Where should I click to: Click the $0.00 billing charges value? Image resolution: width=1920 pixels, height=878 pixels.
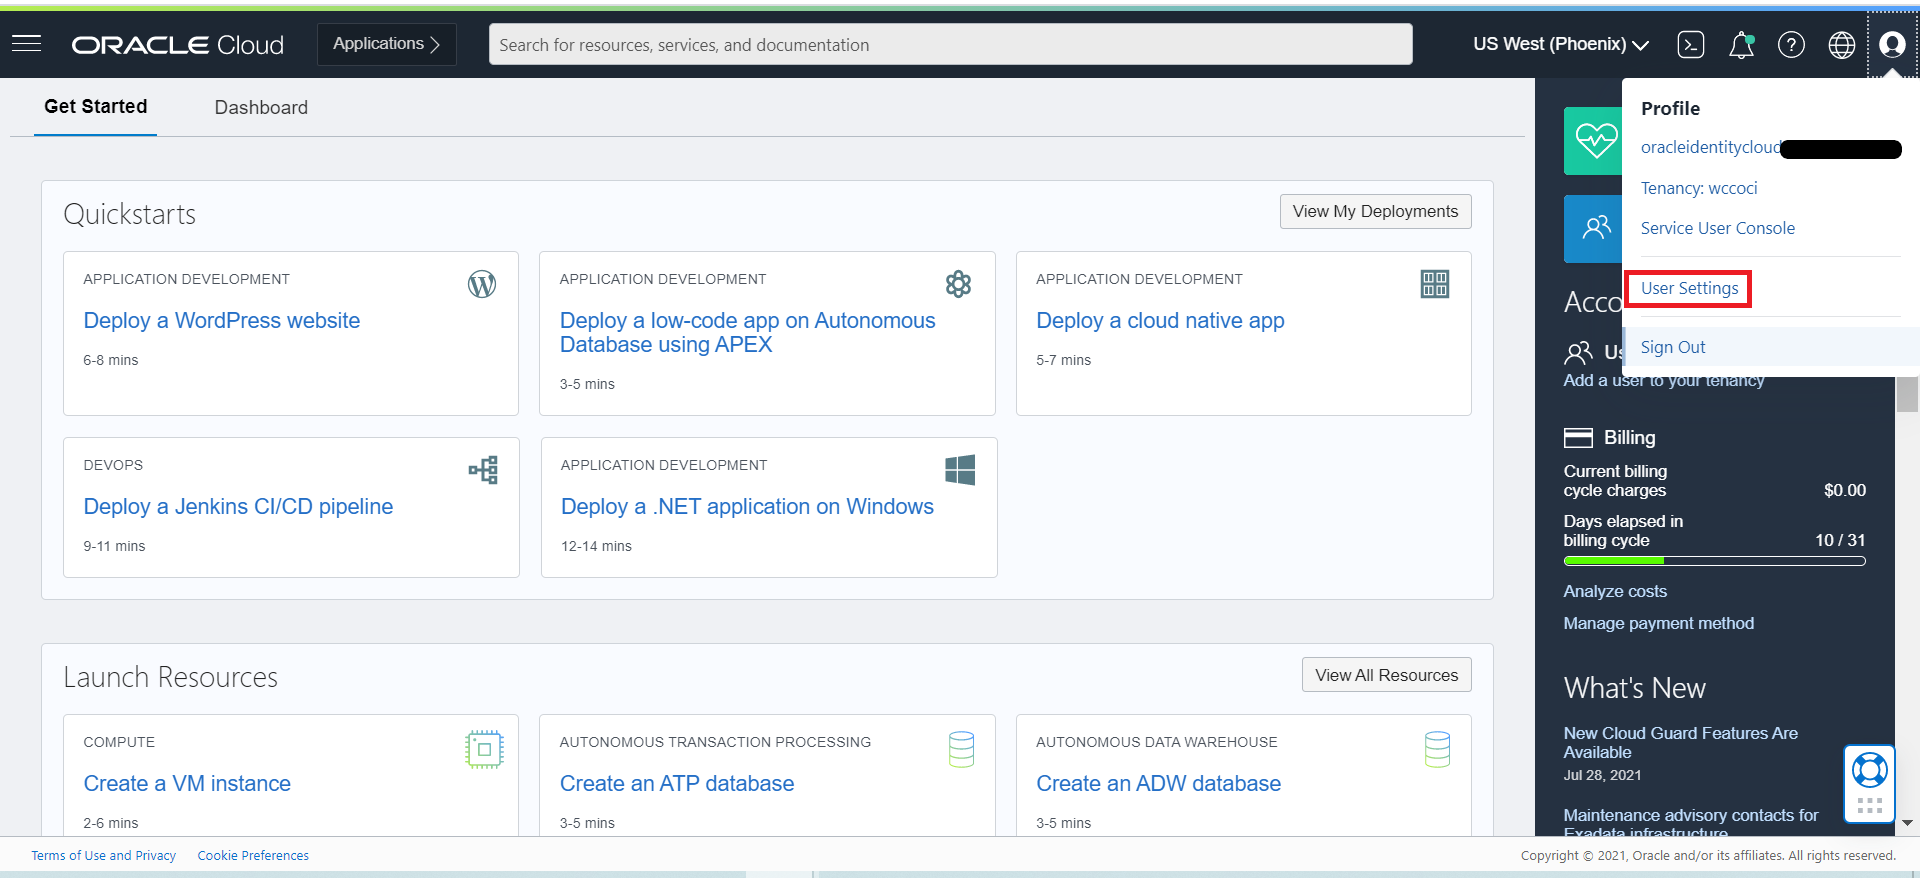click(1845, 490)
